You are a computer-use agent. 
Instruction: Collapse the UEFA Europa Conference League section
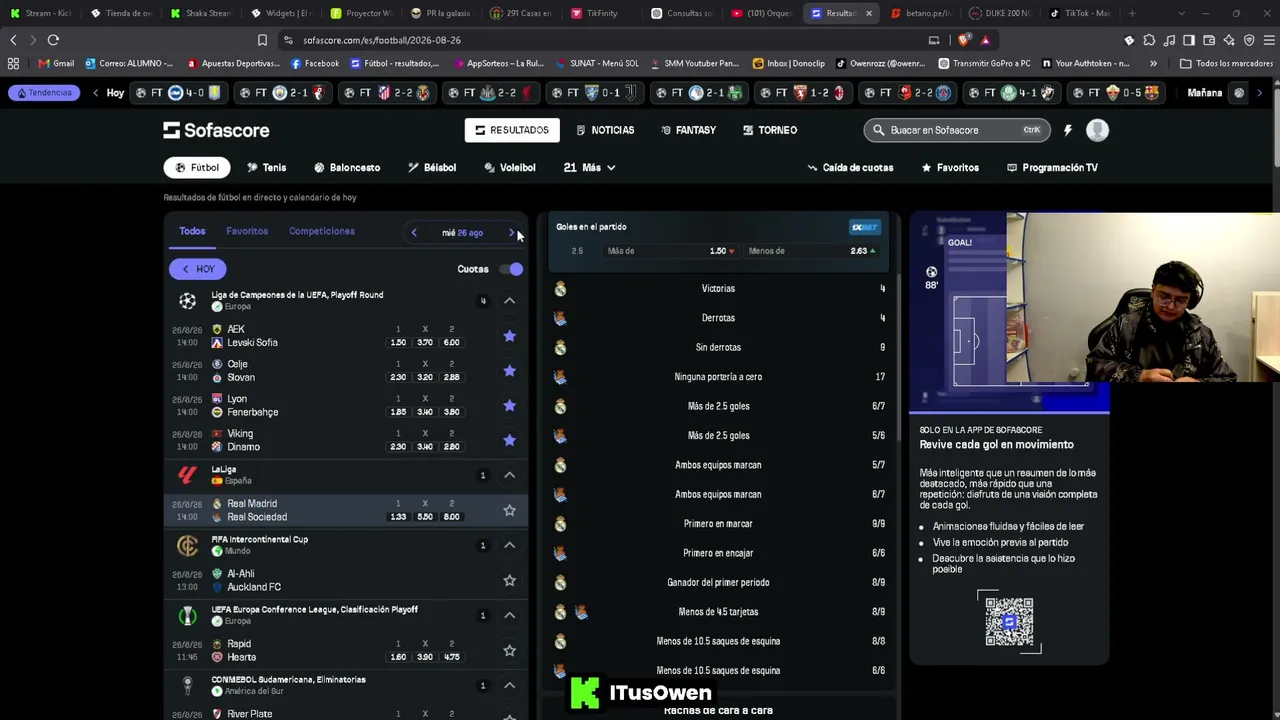509,615
